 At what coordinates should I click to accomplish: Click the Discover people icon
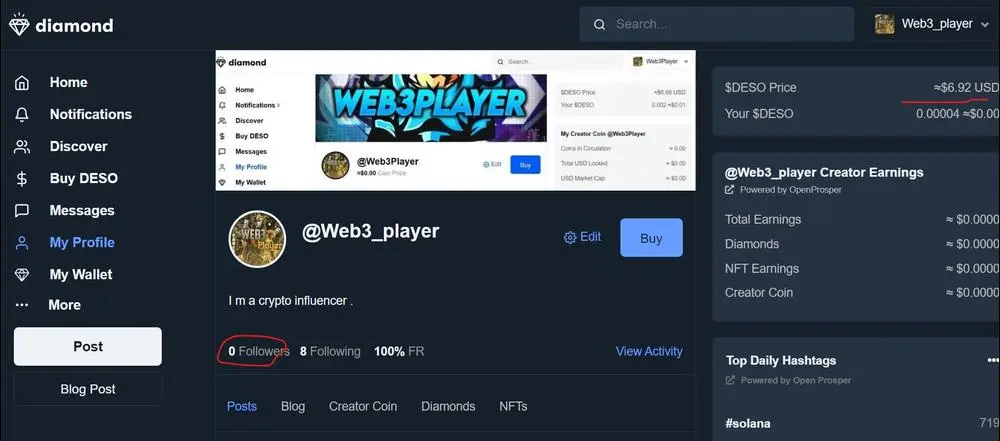coord(22,147)
